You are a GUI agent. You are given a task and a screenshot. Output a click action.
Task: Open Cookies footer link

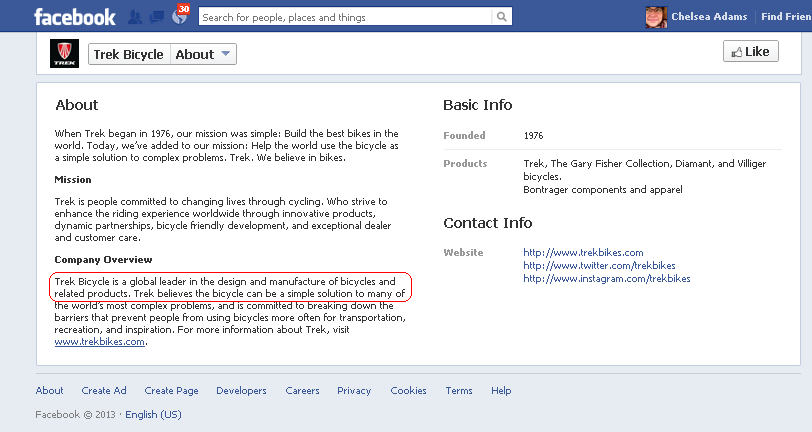click(409, 391)
